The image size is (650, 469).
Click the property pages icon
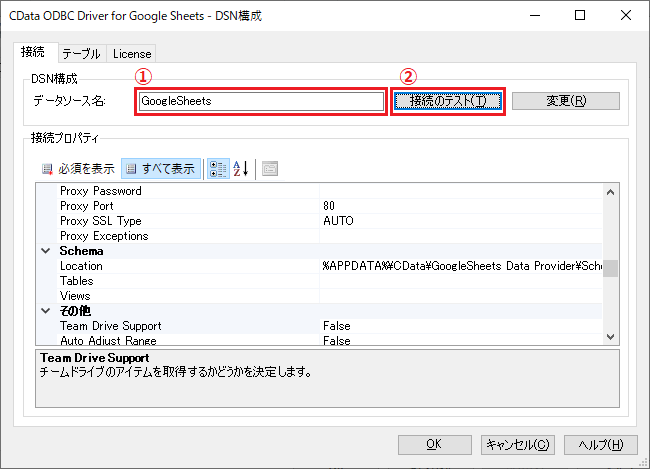click(x=270, y=169)
